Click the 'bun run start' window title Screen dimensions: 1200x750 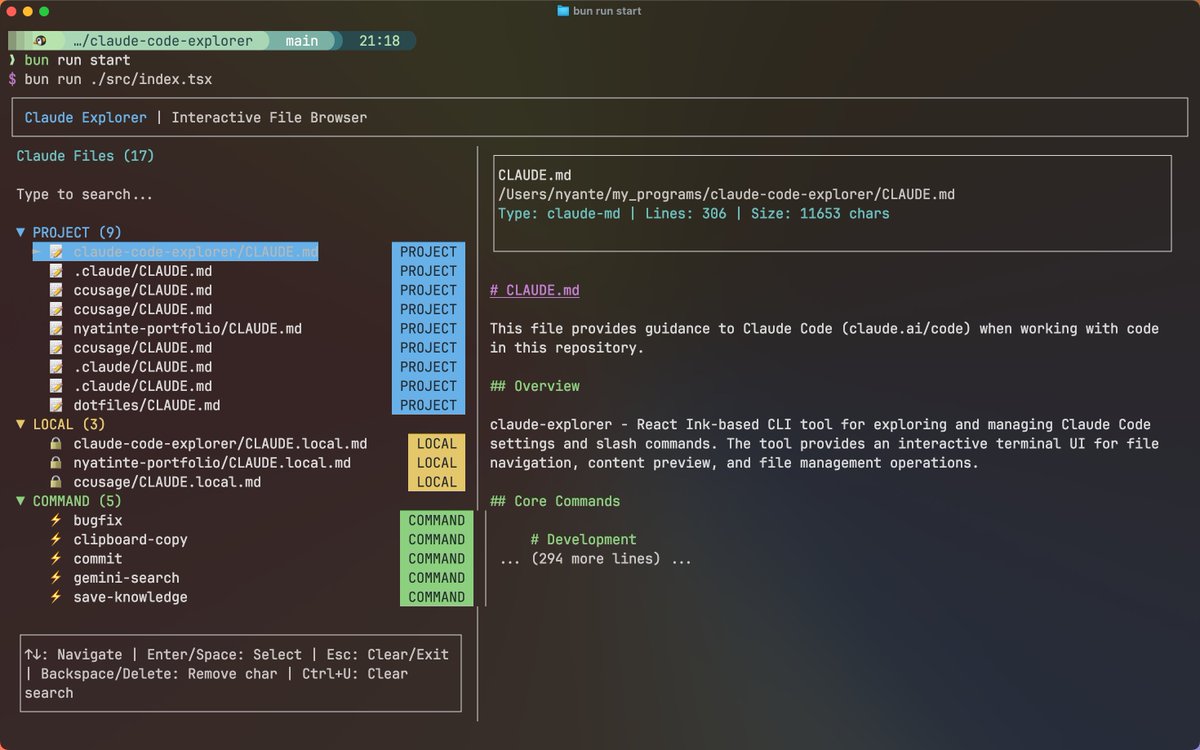(609, 11)
